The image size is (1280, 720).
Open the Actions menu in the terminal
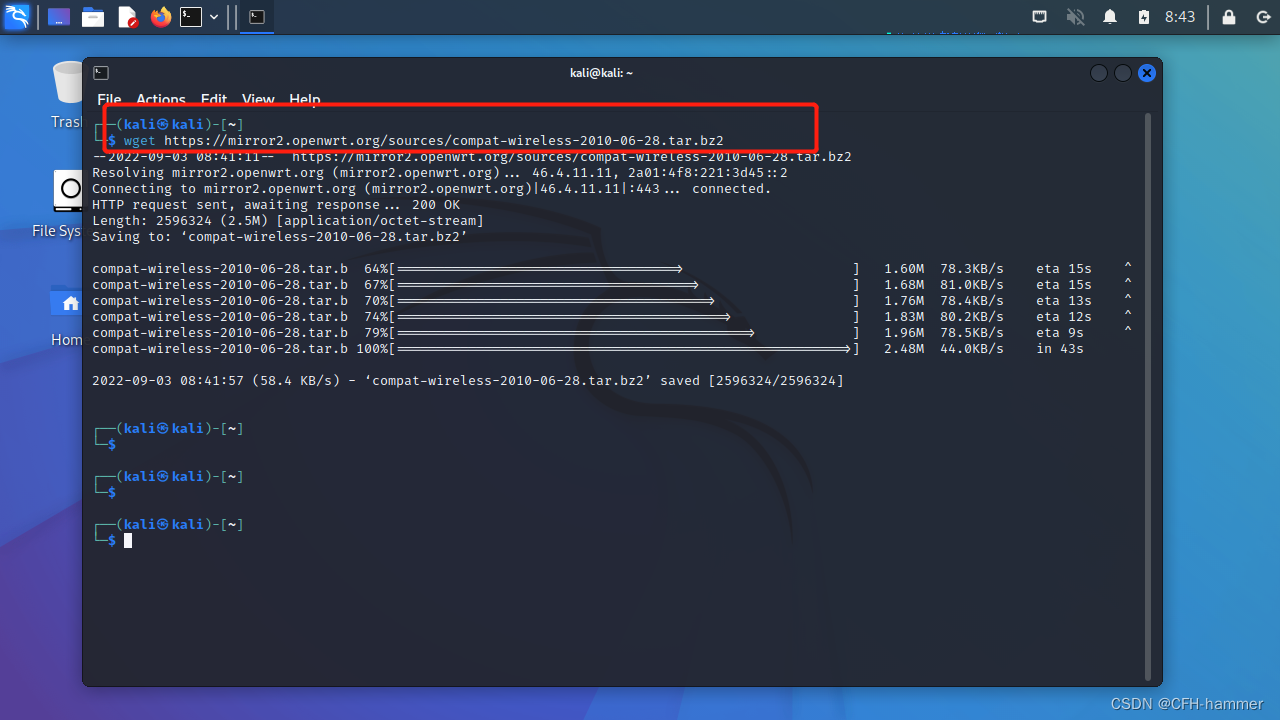(x=160, y=100)
